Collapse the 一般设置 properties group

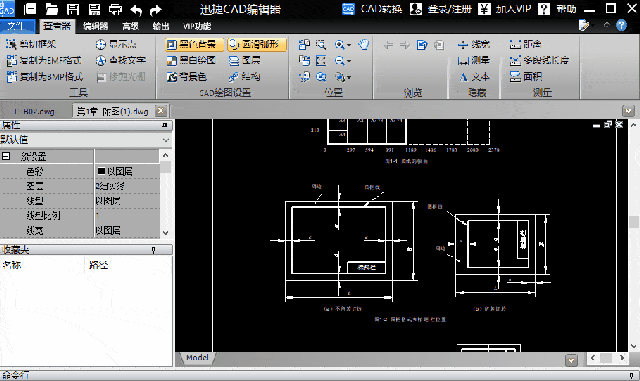(6, 156)
